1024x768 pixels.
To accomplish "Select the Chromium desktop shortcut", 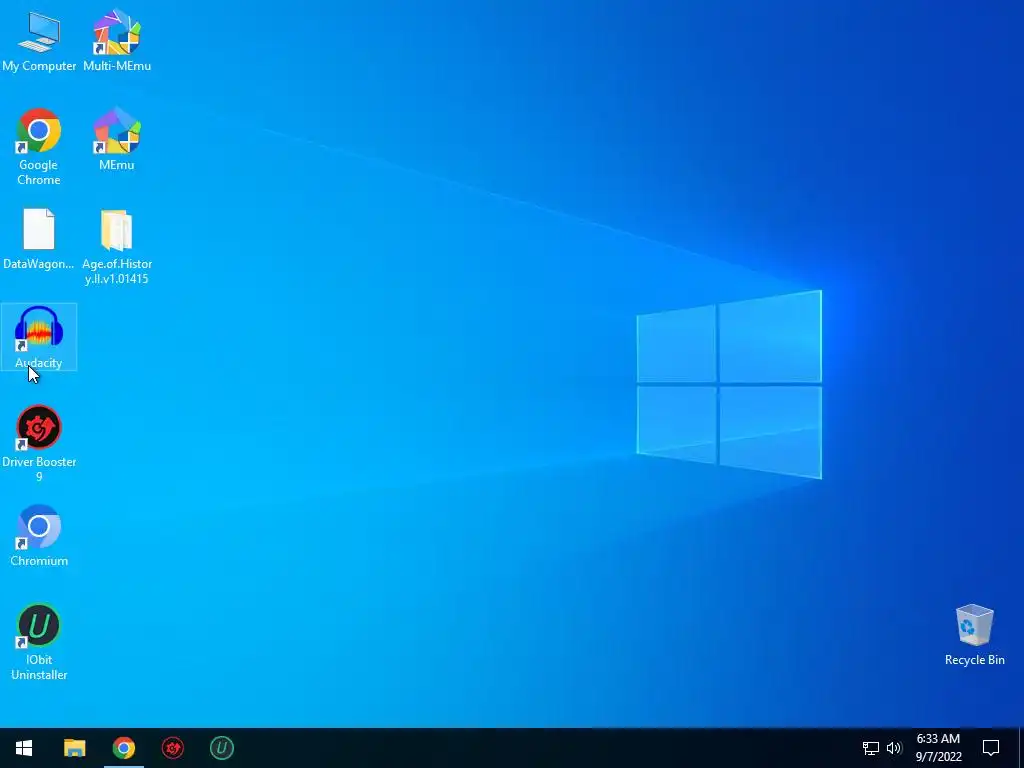I will (39, 536).
